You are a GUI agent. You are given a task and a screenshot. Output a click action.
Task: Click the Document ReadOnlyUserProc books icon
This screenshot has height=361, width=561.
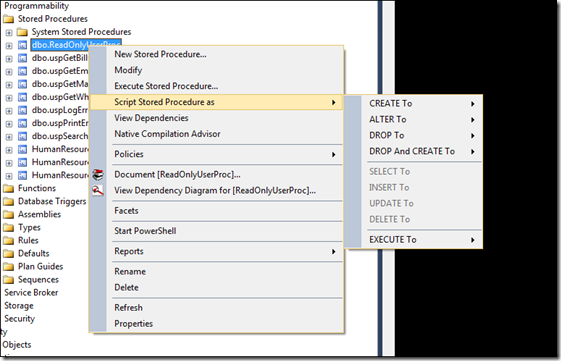pyautogui.click(x=98, y=175)
